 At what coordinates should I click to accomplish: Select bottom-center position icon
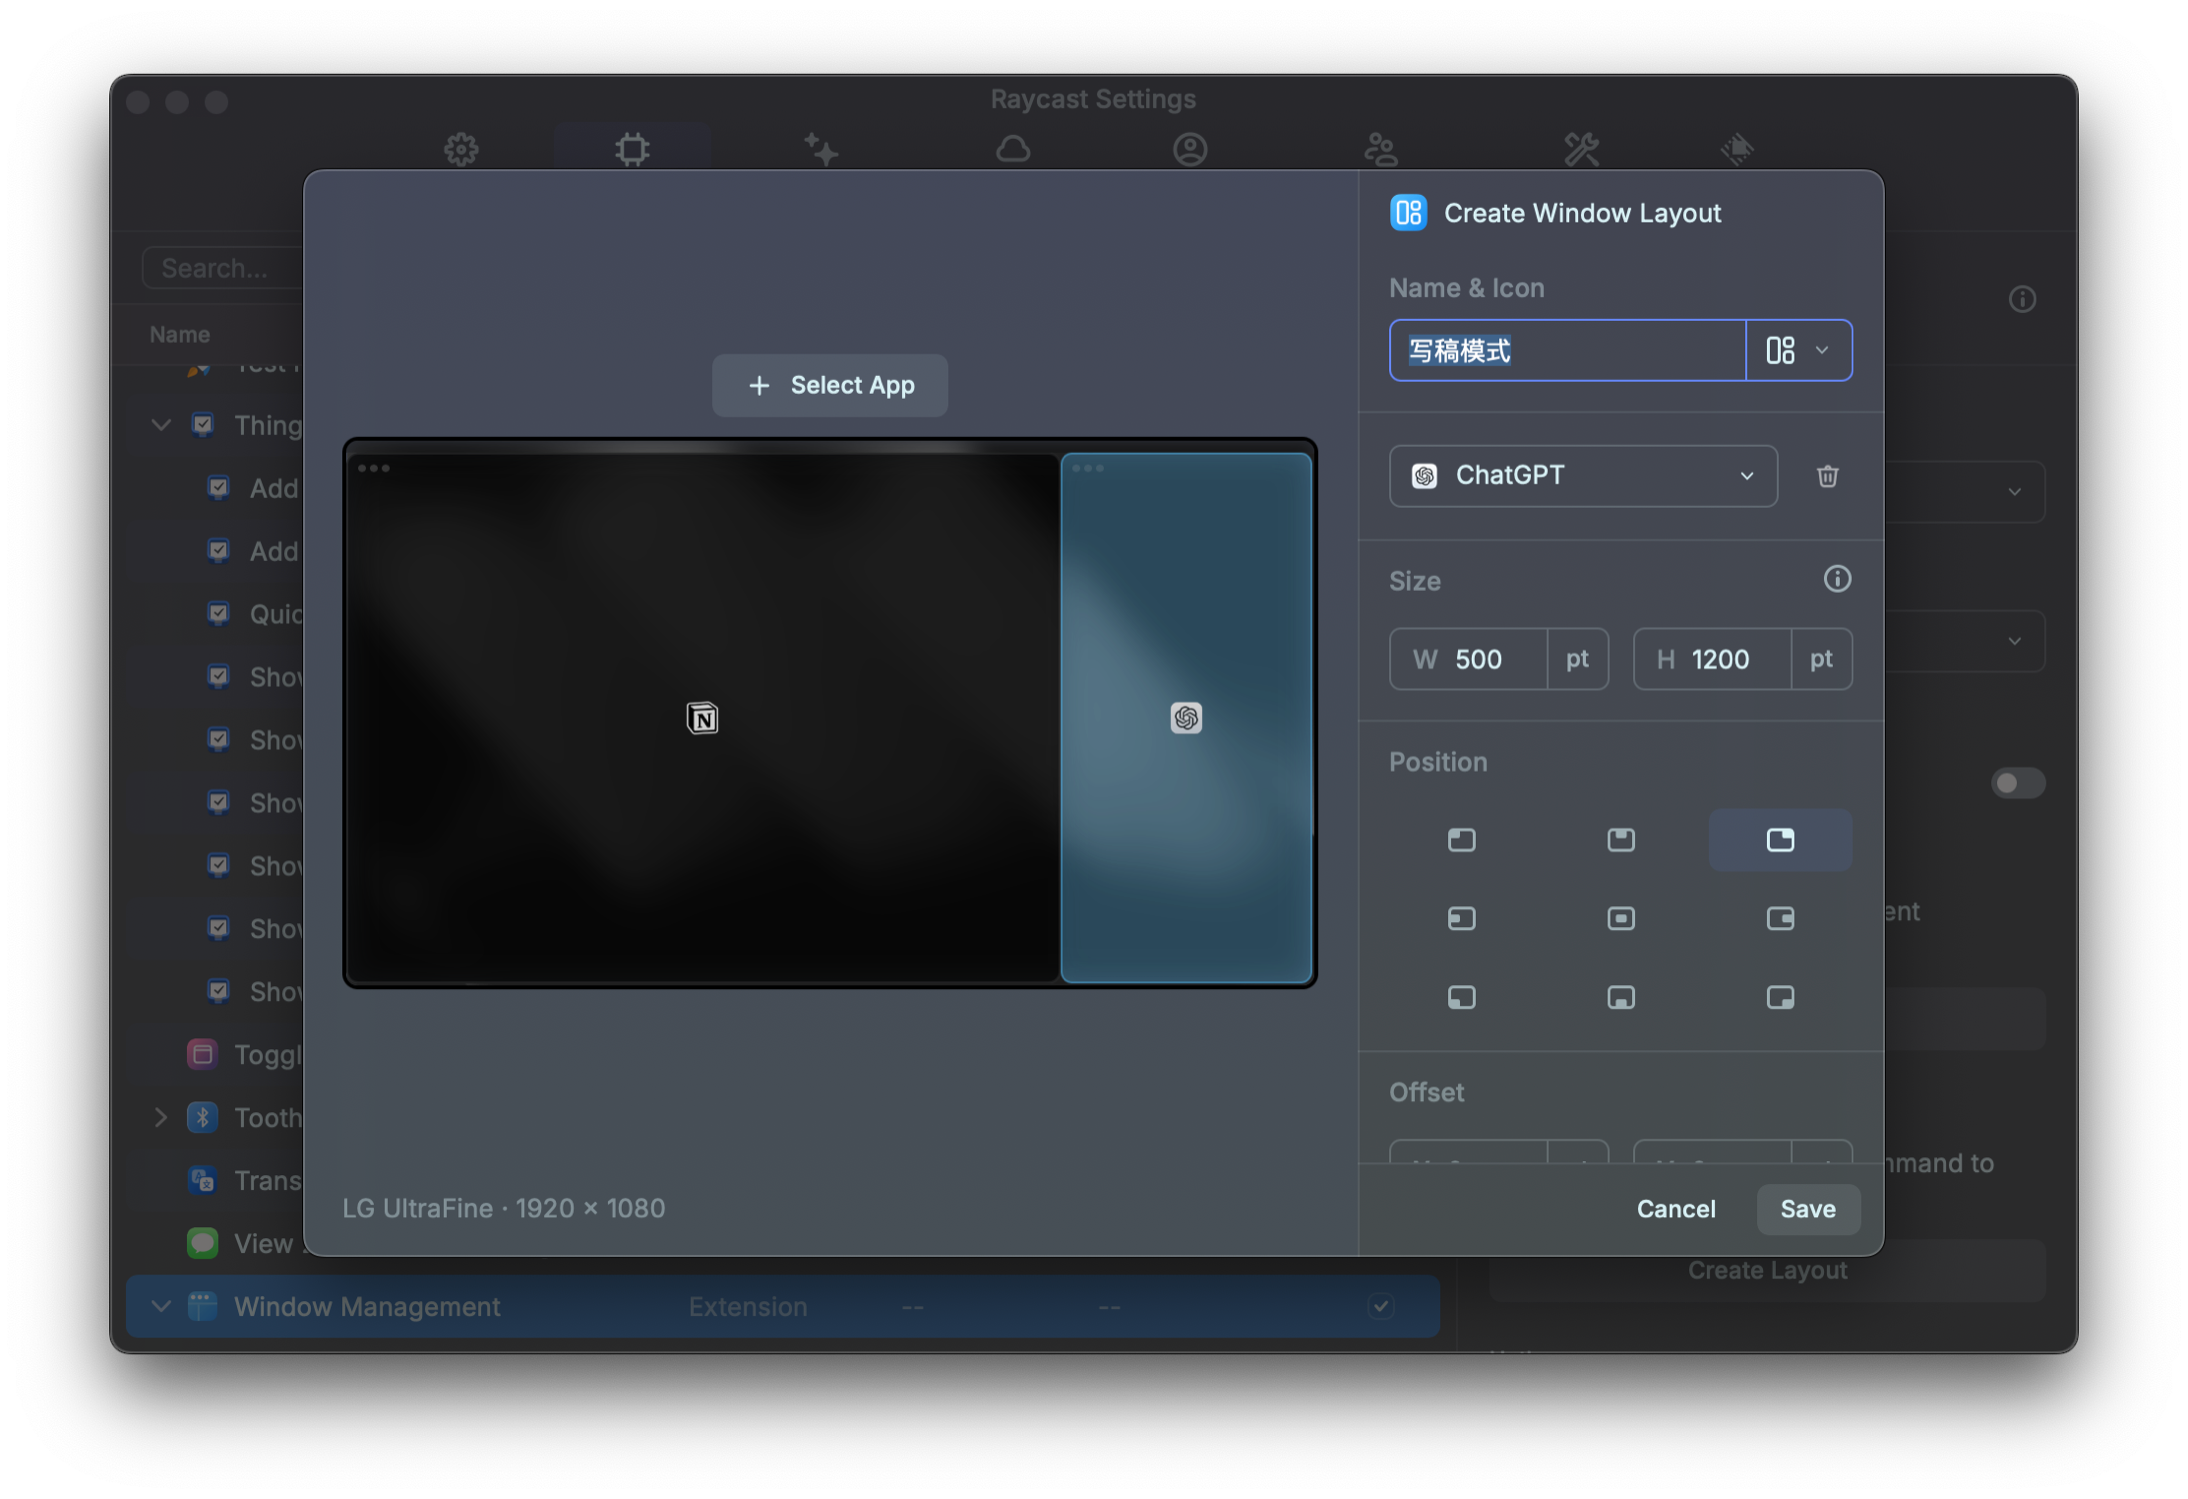tap(1620, 997)
